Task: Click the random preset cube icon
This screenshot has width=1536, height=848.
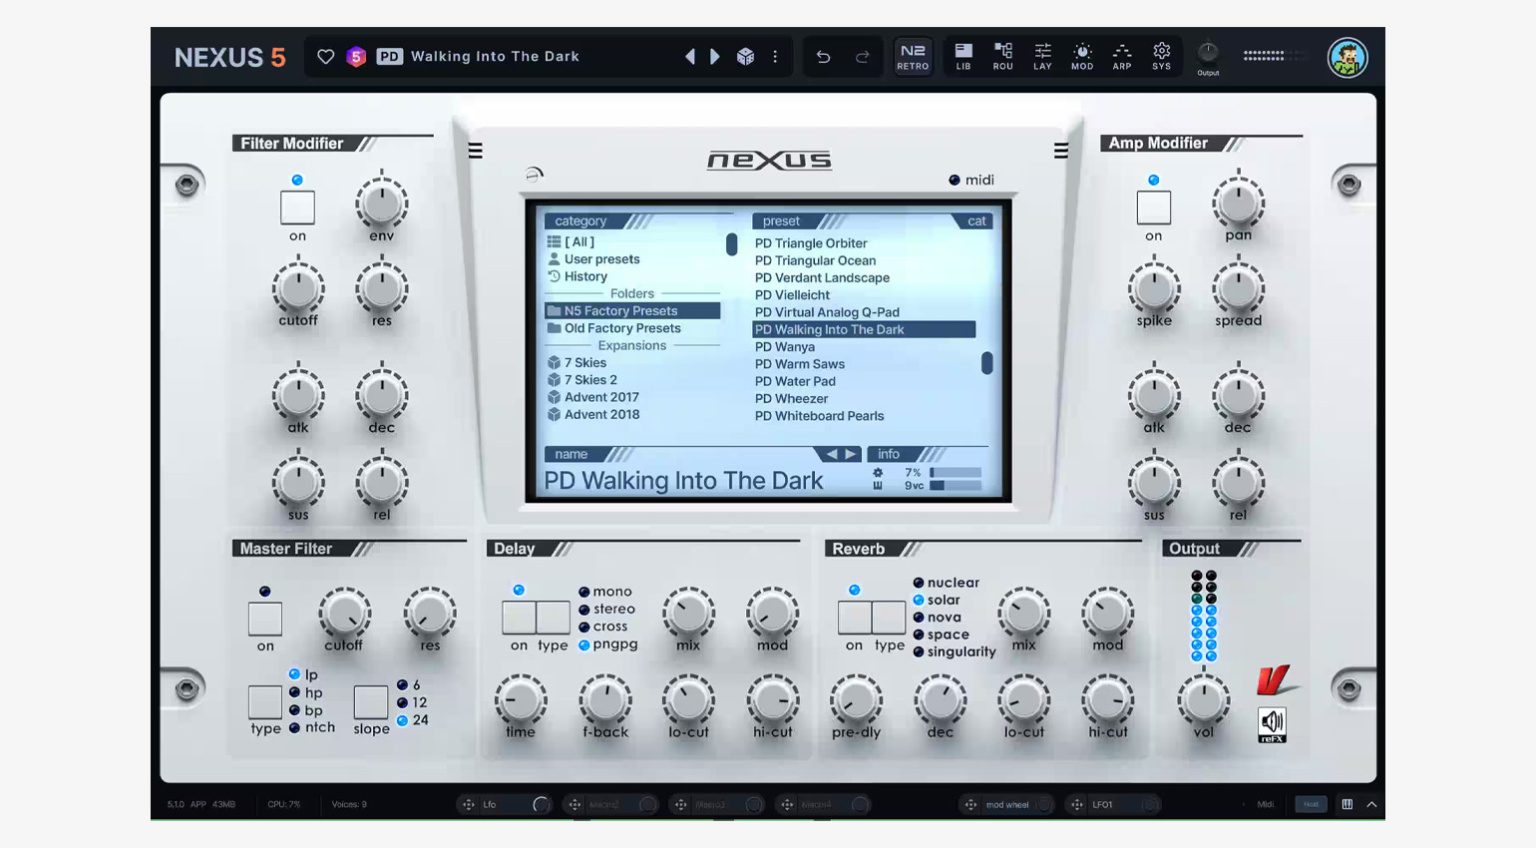Action: pyautogui.click(x=745, y=57)
